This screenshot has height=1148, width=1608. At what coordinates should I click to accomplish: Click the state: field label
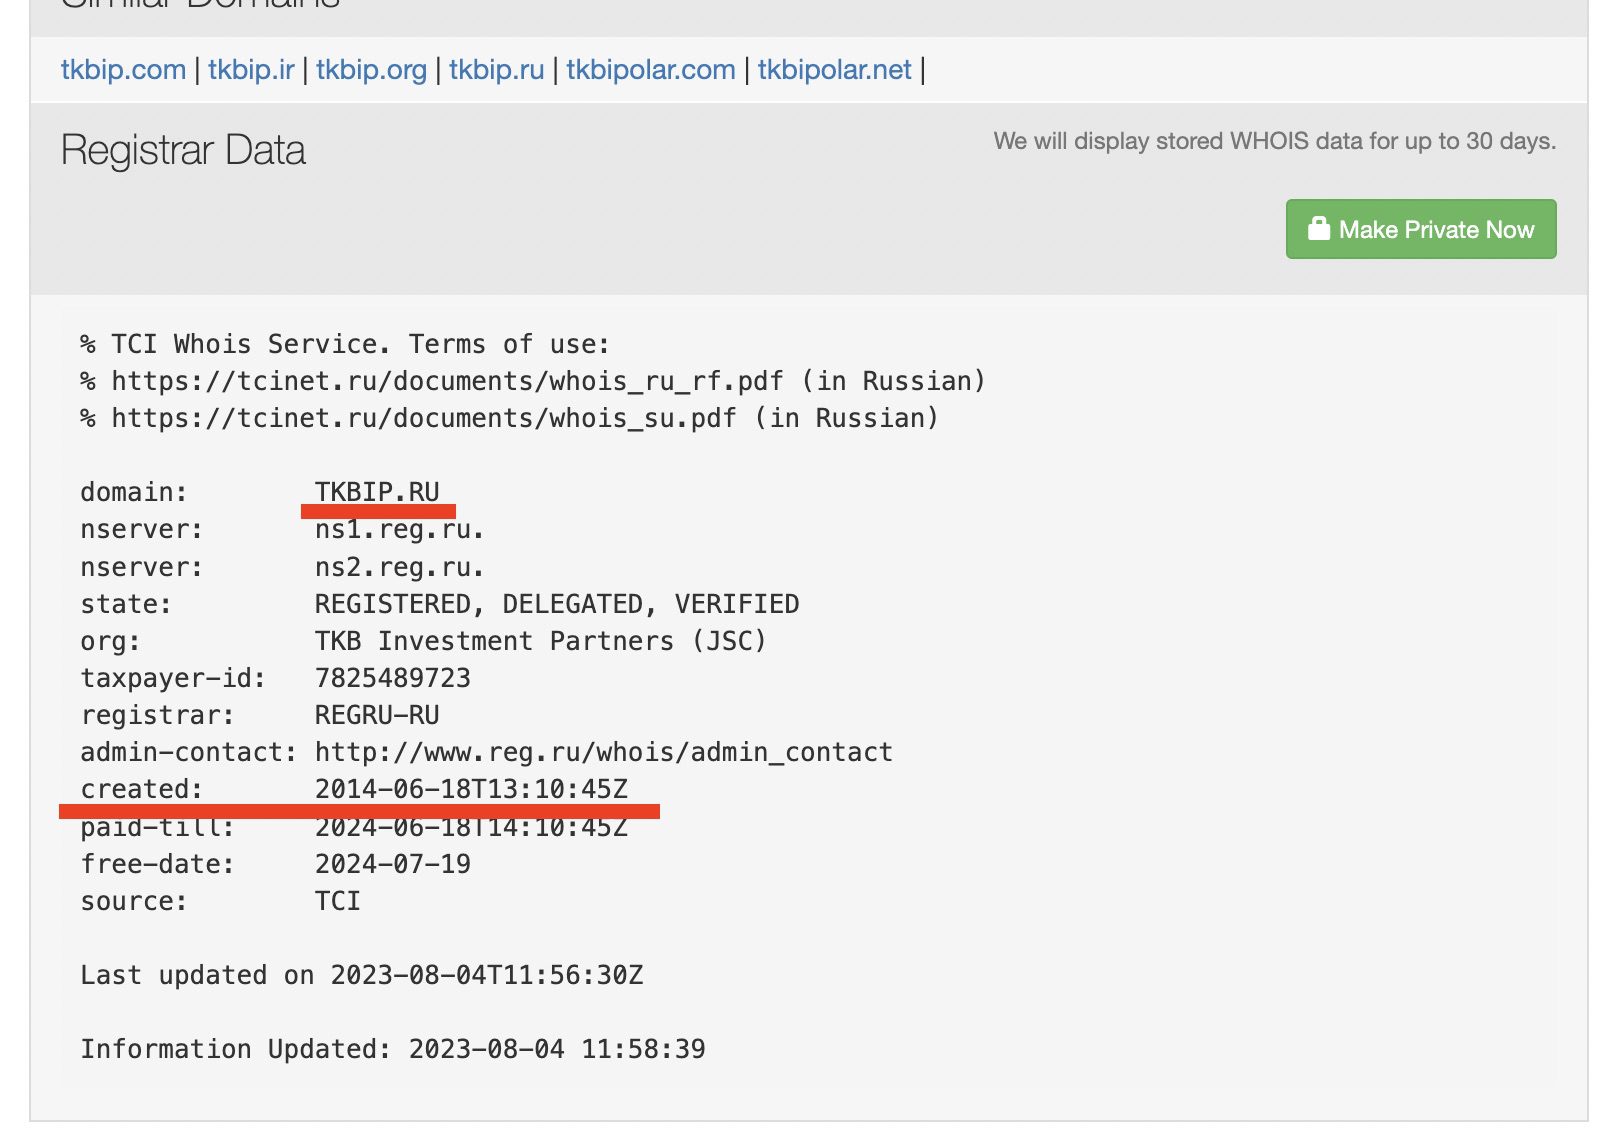click(126, 604)
